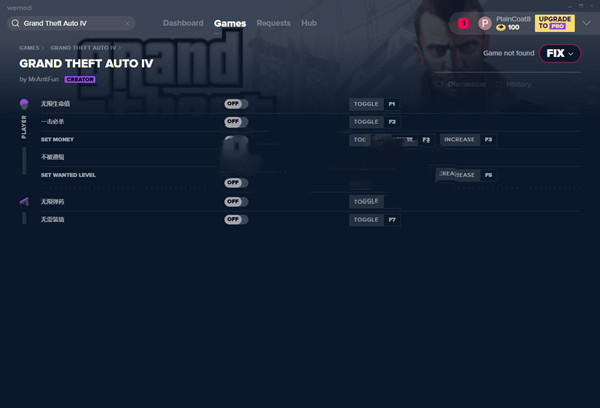Switch to the Dashboard tab

(x=183, y=23)
